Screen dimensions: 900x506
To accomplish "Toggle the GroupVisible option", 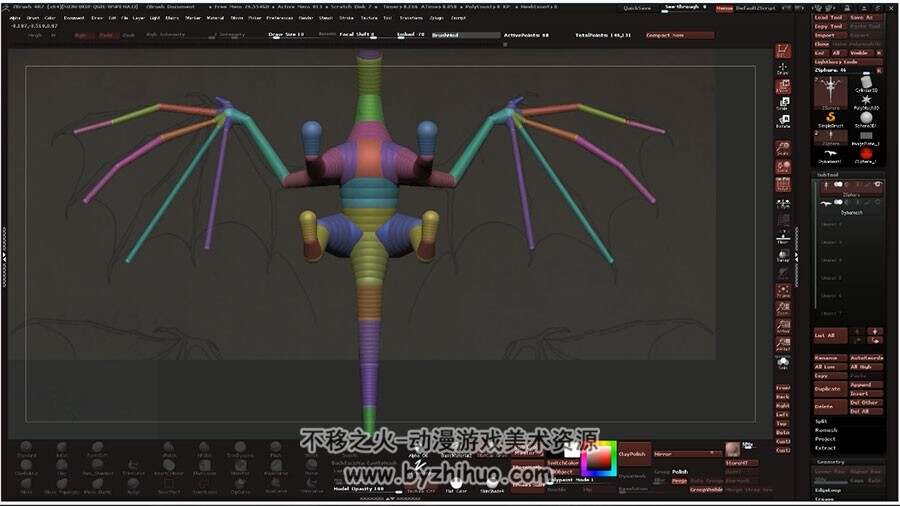I will (x=705, y=489).
